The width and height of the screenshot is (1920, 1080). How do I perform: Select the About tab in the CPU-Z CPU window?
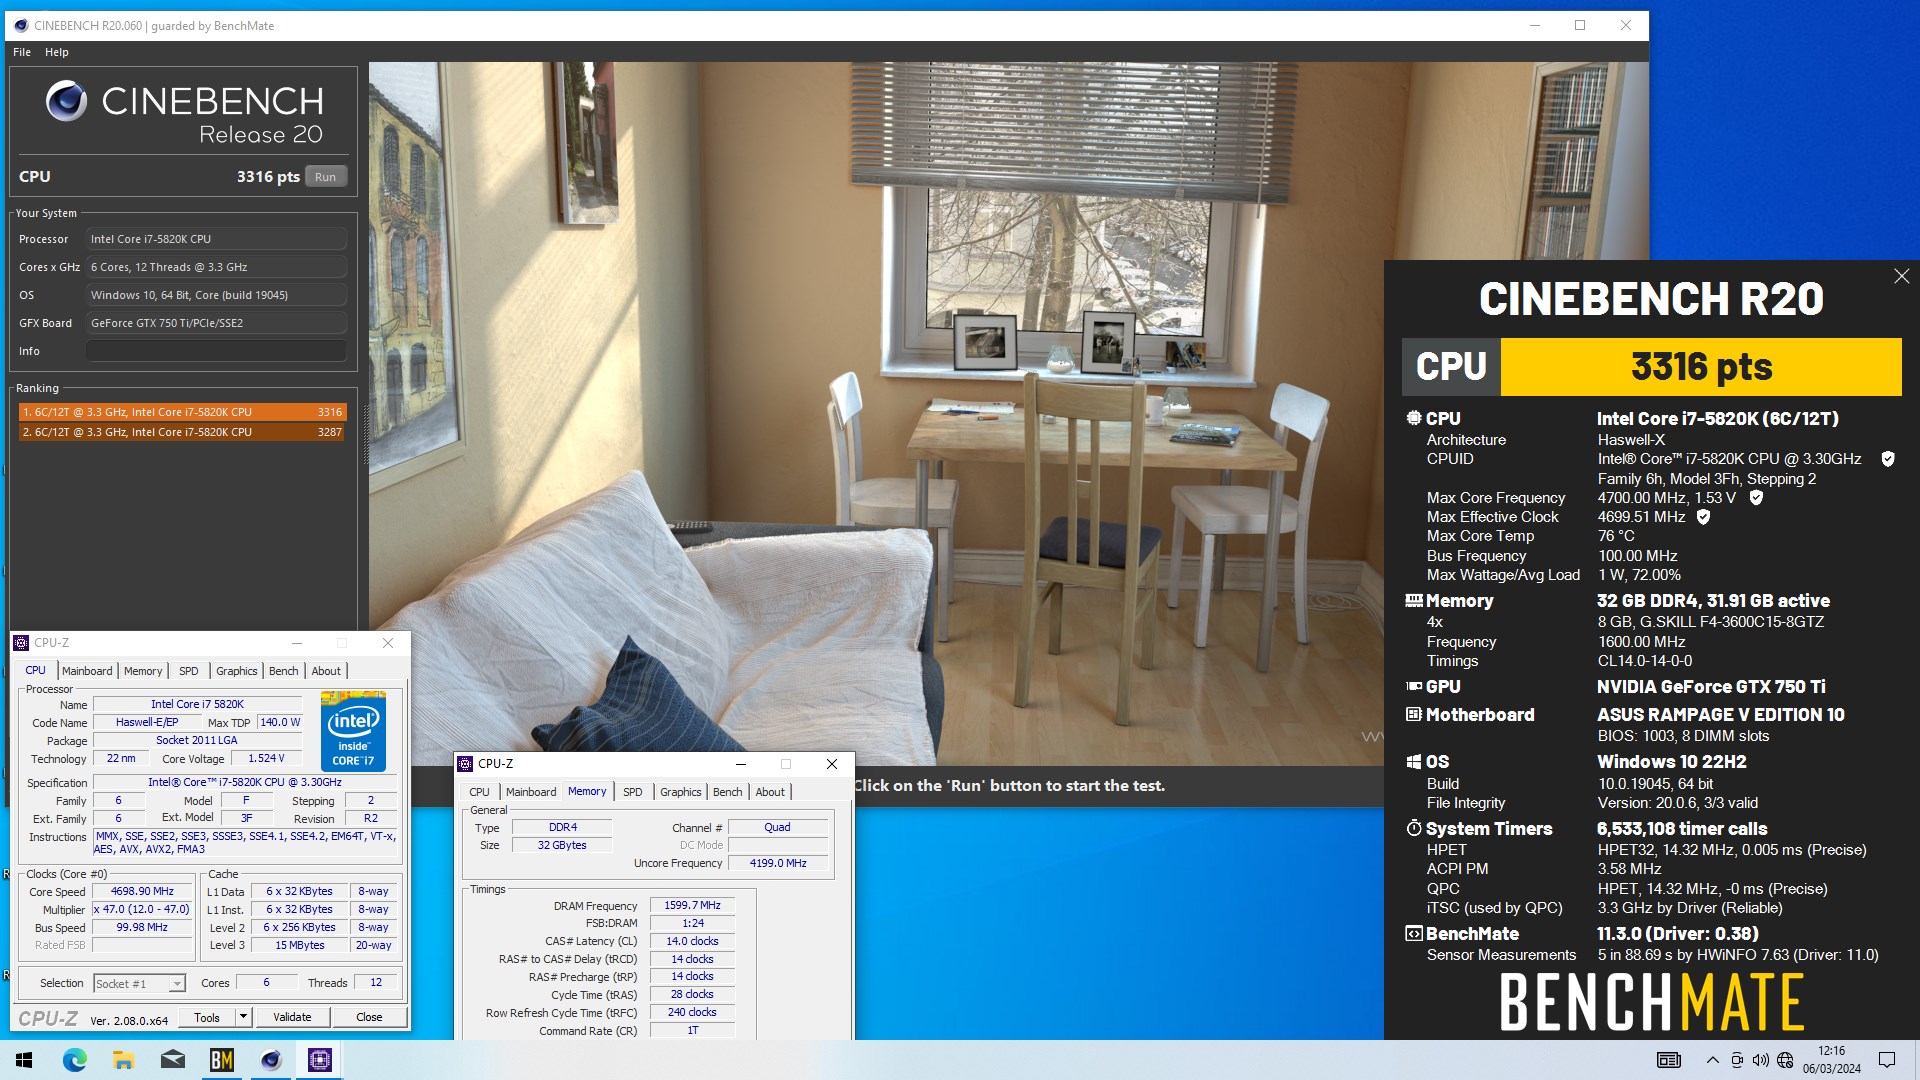(x=326, y=671)
